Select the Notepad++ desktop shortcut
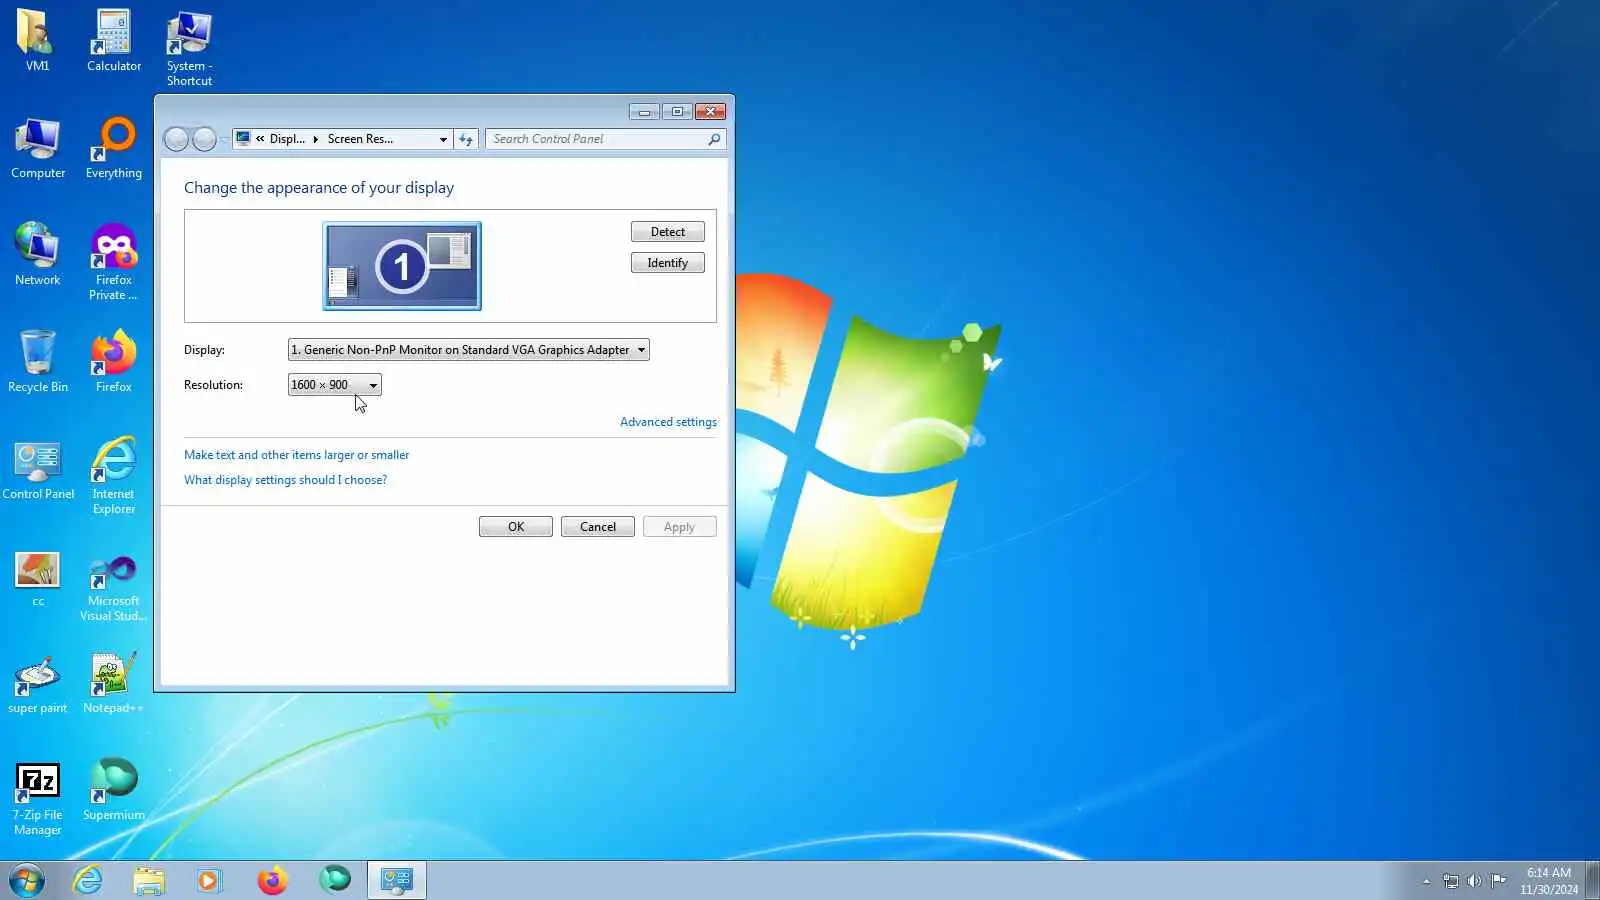 point(113,685)
